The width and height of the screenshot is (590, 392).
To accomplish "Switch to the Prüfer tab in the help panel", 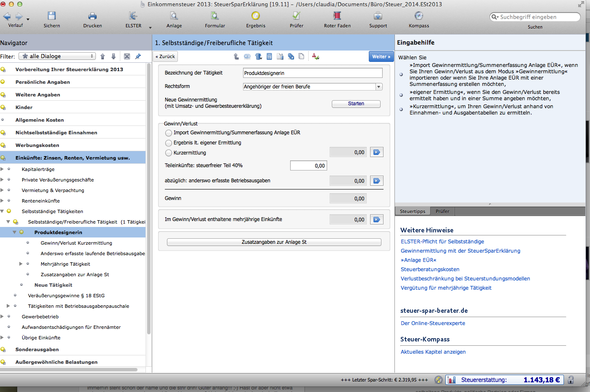I will pos(442,211).
